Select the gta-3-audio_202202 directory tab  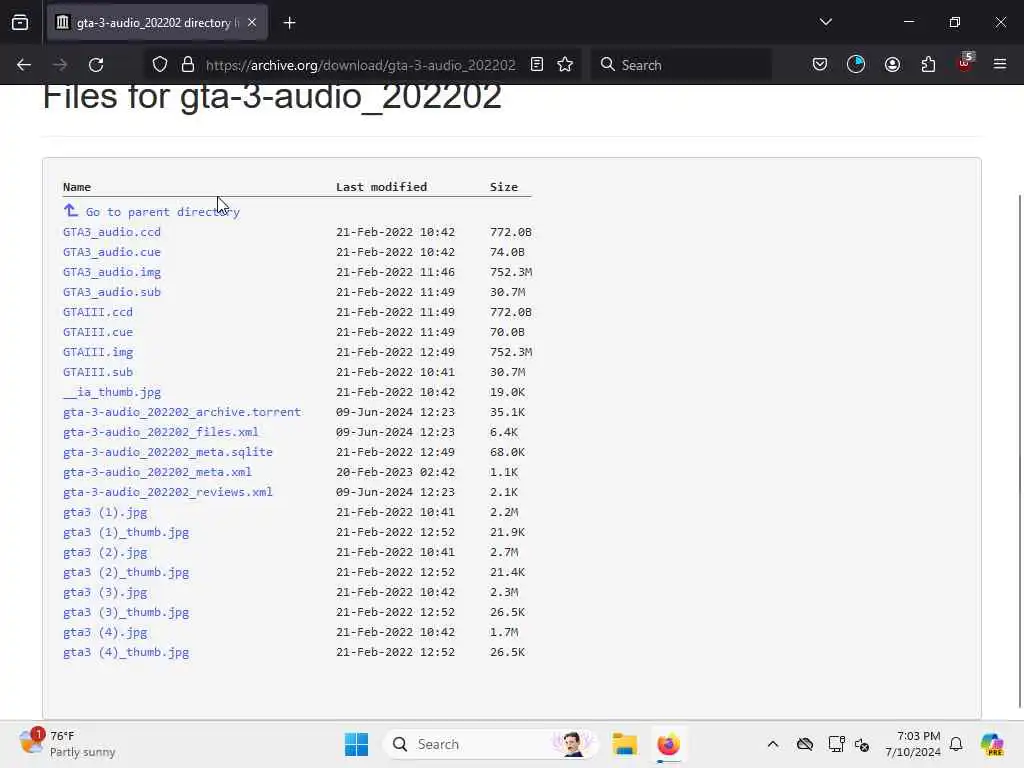[157, 23]
